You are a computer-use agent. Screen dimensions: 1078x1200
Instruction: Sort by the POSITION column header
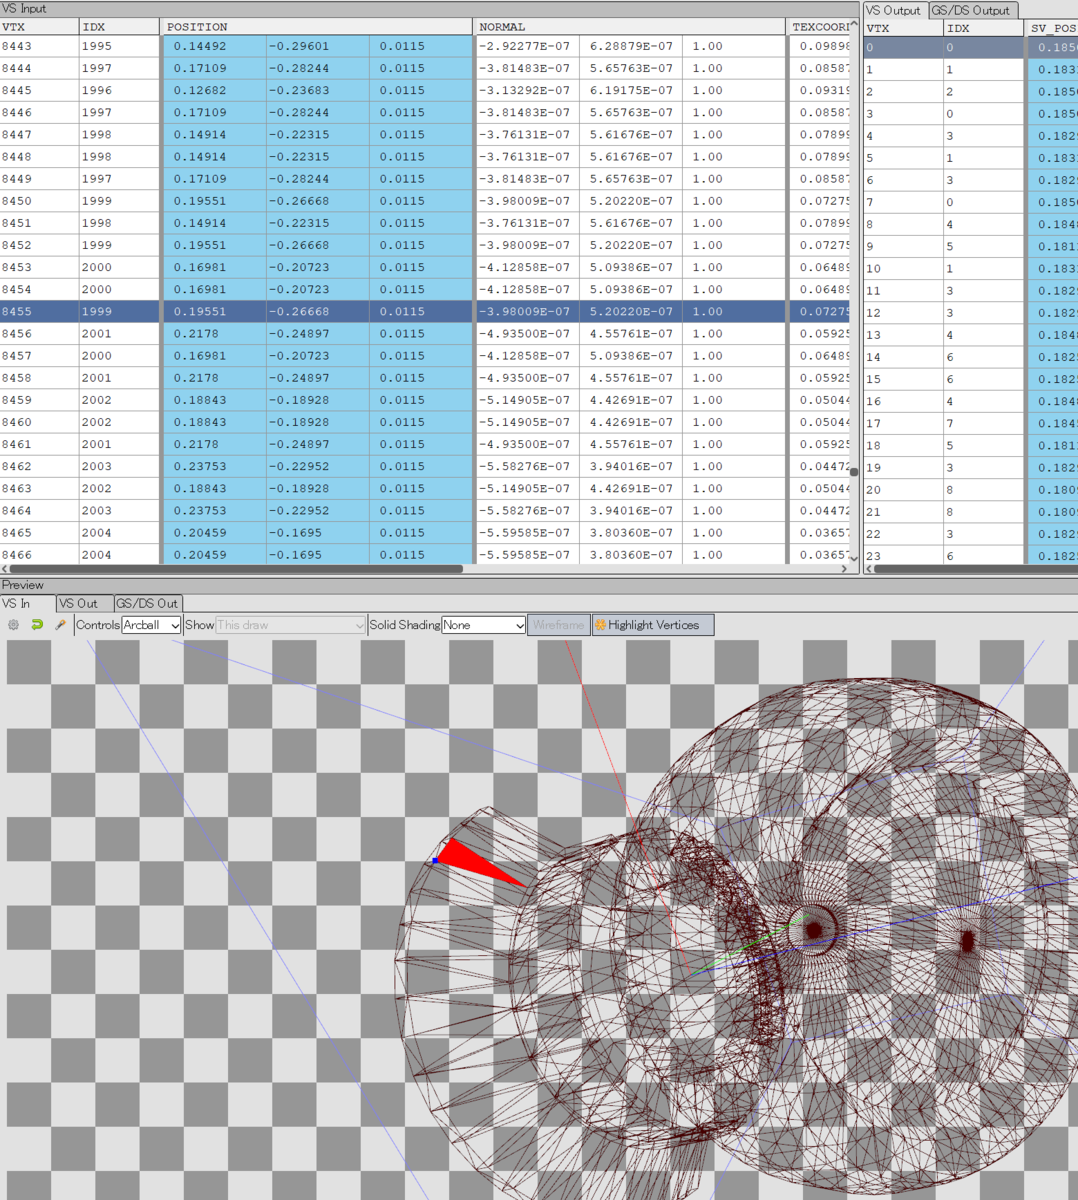tap(315, 27)
